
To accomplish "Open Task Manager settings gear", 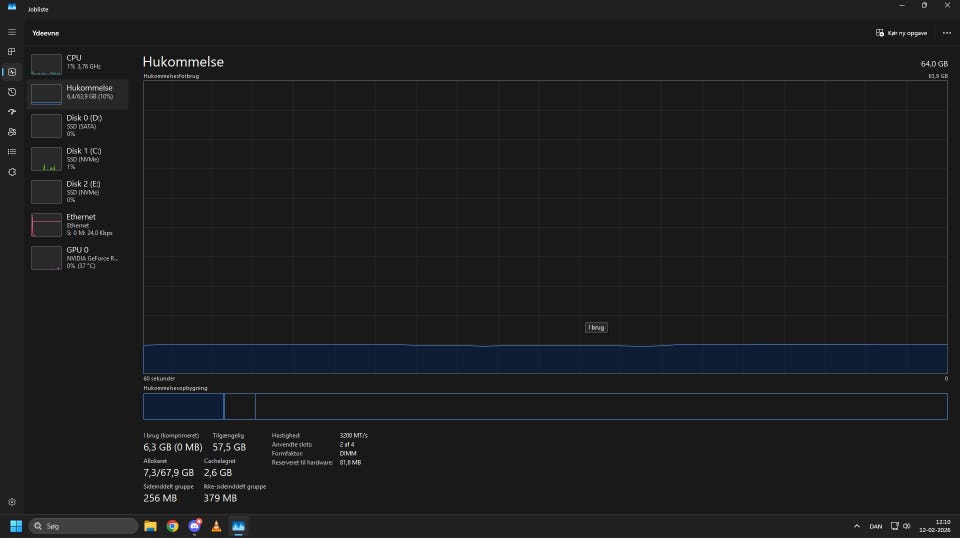I will (x=12, y=502).
